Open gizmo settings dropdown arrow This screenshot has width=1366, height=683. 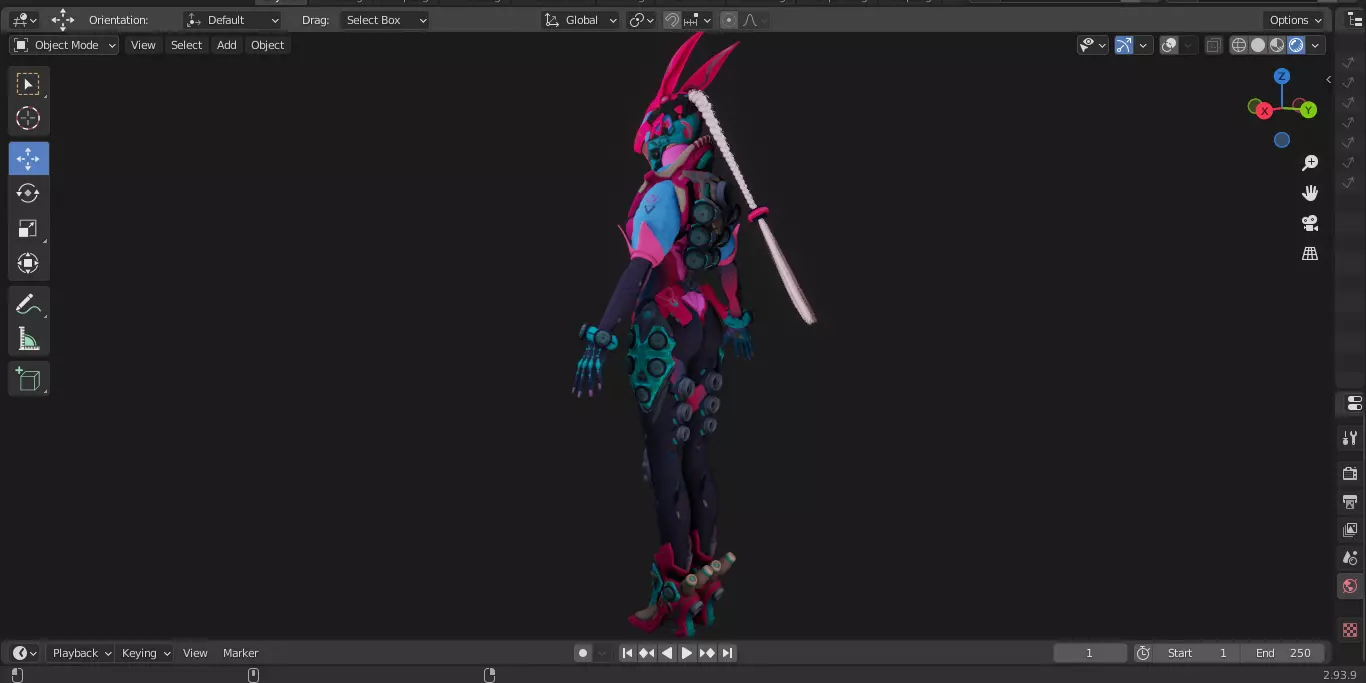[1143, 45]
